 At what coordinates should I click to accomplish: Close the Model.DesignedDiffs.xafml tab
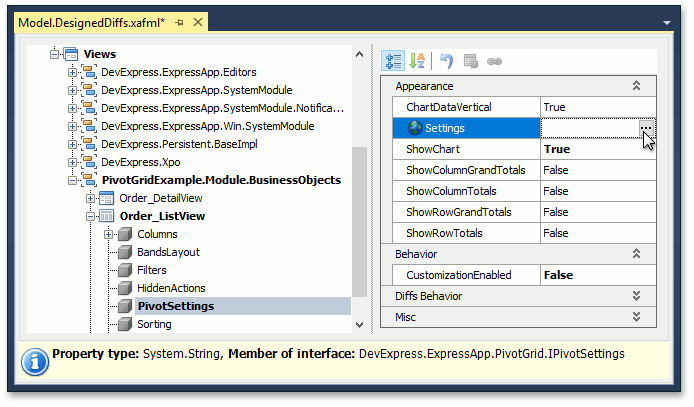(198, 22)
